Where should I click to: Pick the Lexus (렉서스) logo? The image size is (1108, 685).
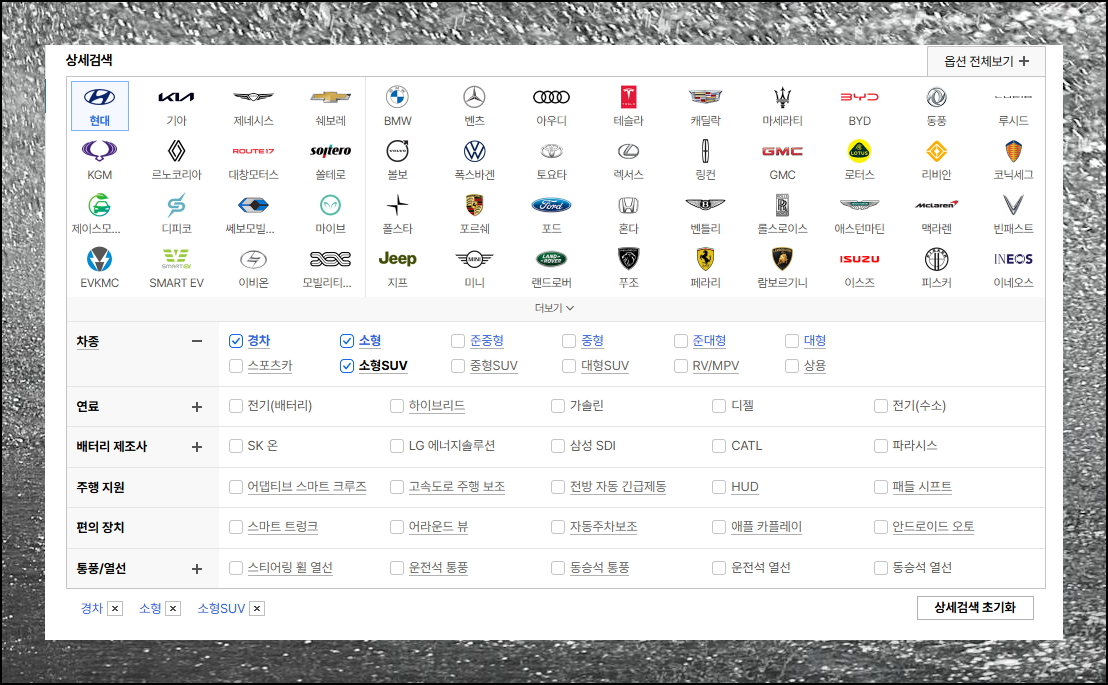pyautogui.click(x=628, y=151)
